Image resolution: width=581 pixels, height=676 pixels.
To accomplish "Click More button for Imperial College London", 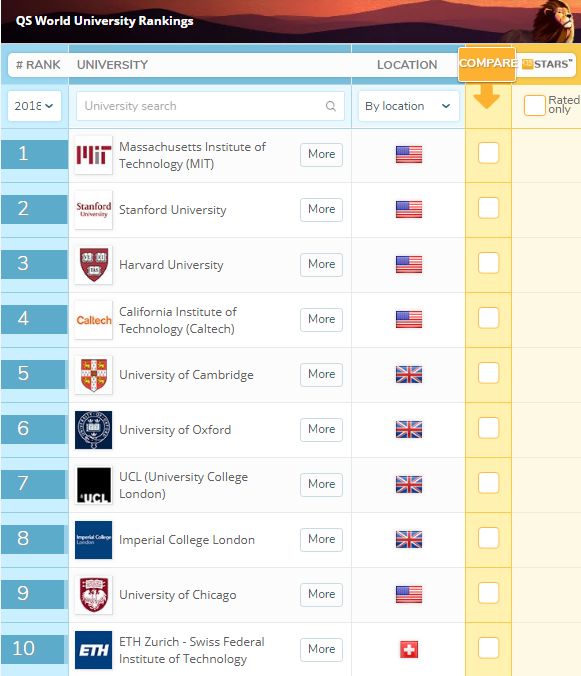I will [322, 539].
